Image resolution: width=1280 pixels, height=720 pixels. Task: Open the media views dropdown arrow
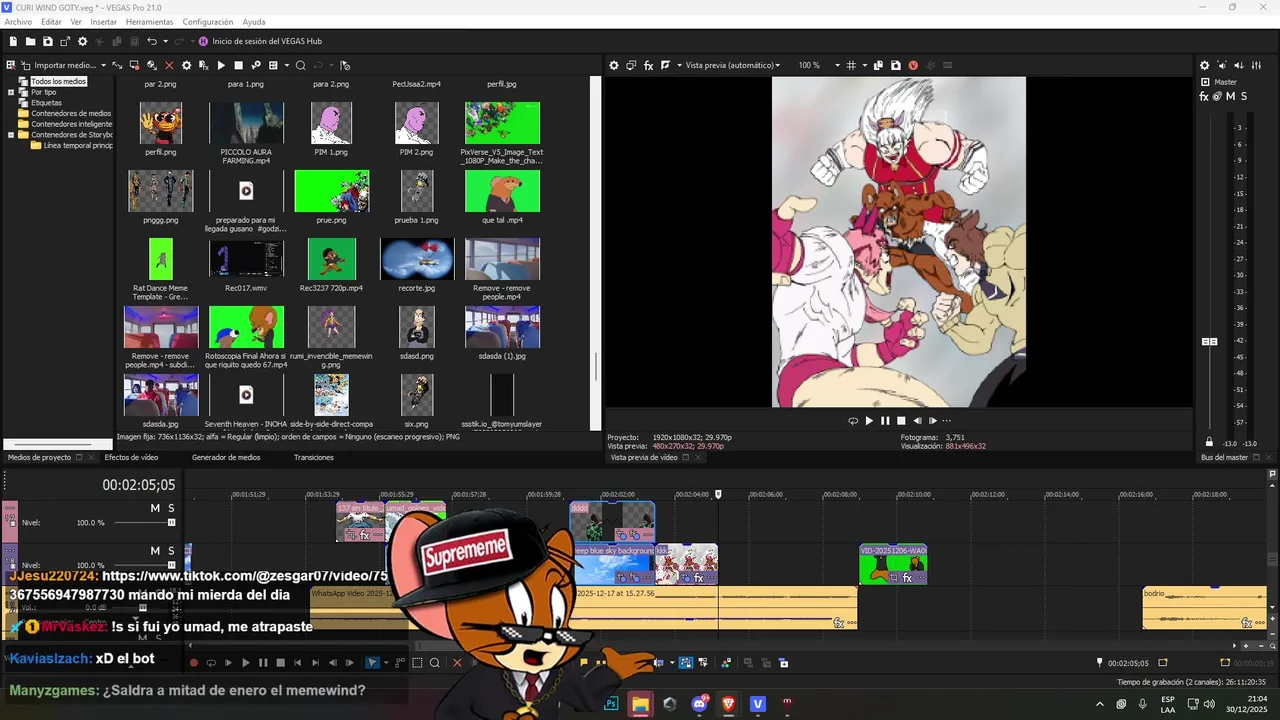click(x=286, y=65)
